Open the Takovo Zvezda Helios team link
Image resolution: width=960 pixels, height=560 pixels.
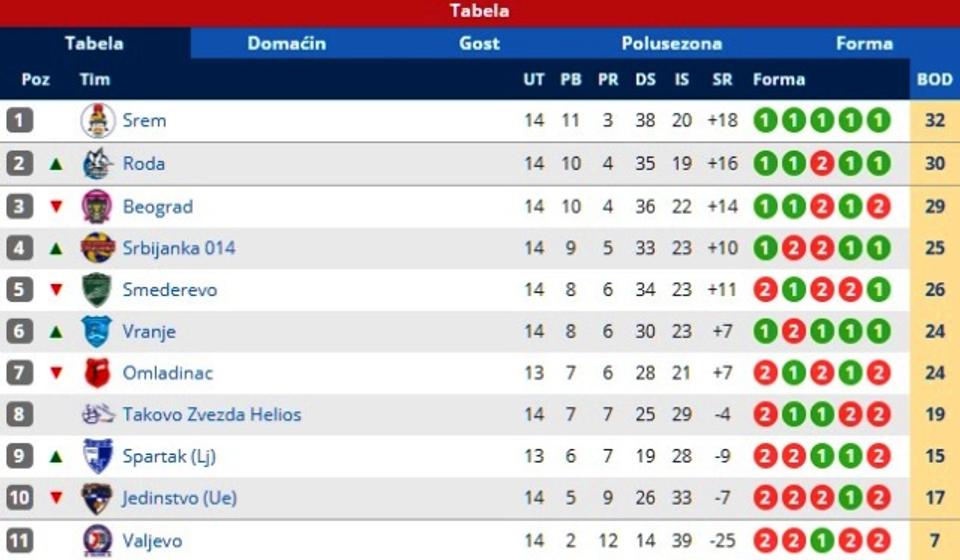pyautogui.click(x=211, y=415)
